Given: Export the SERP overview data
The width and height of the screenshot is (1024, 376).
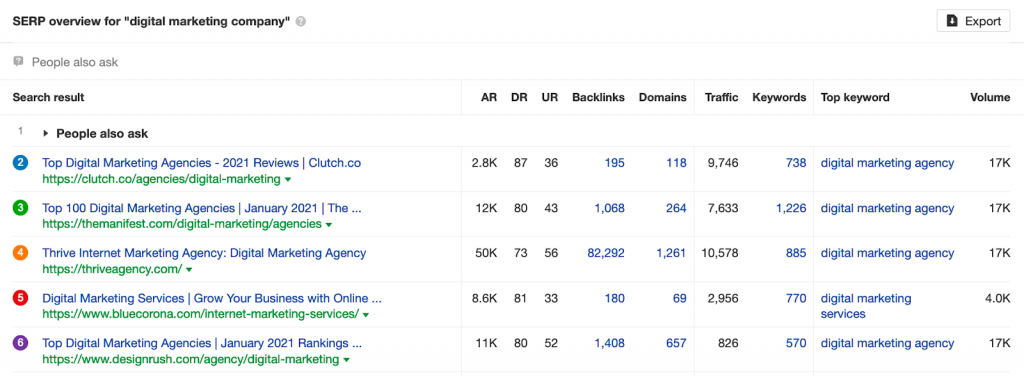Looking at the screenshot, I should click(x=973, y=21).
